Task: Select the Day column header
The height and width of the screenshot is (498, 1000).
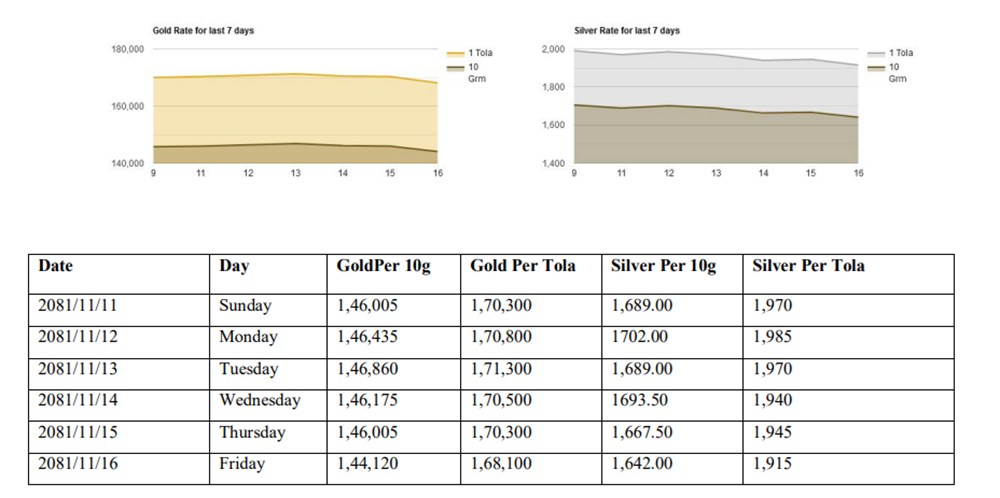Action: (234, 266)
